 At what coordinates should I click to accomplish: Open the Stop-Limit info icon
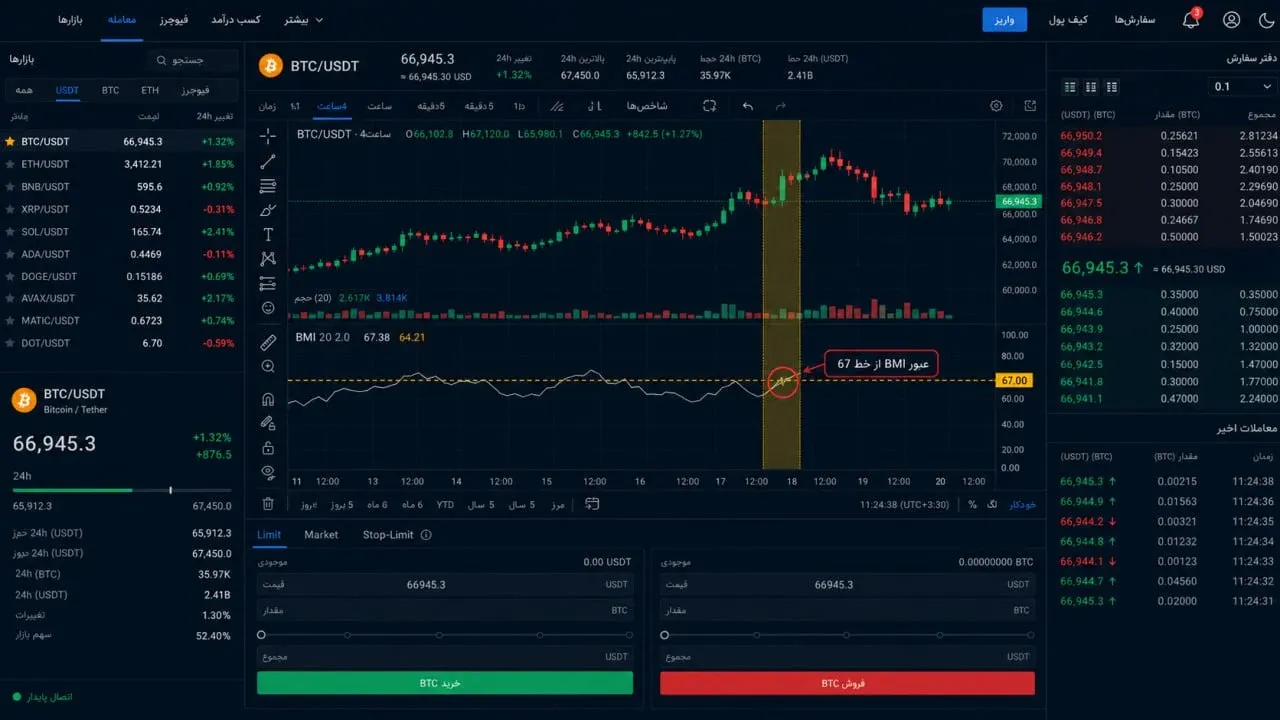tap(426, 535)
